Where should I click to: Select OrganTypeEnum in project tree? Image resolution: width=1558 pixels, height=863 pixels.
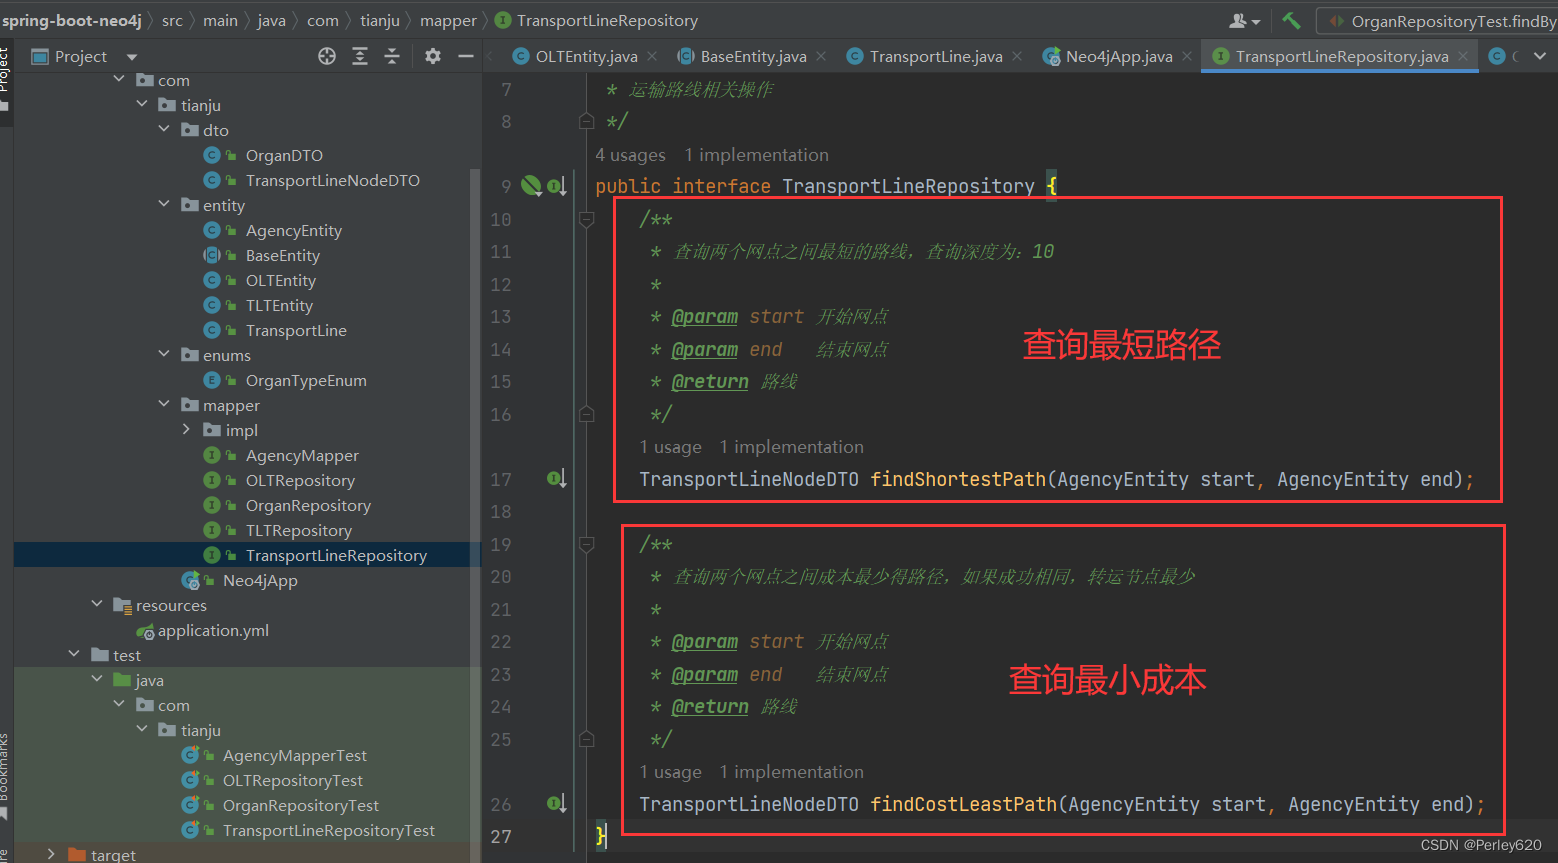pos(306,380)
